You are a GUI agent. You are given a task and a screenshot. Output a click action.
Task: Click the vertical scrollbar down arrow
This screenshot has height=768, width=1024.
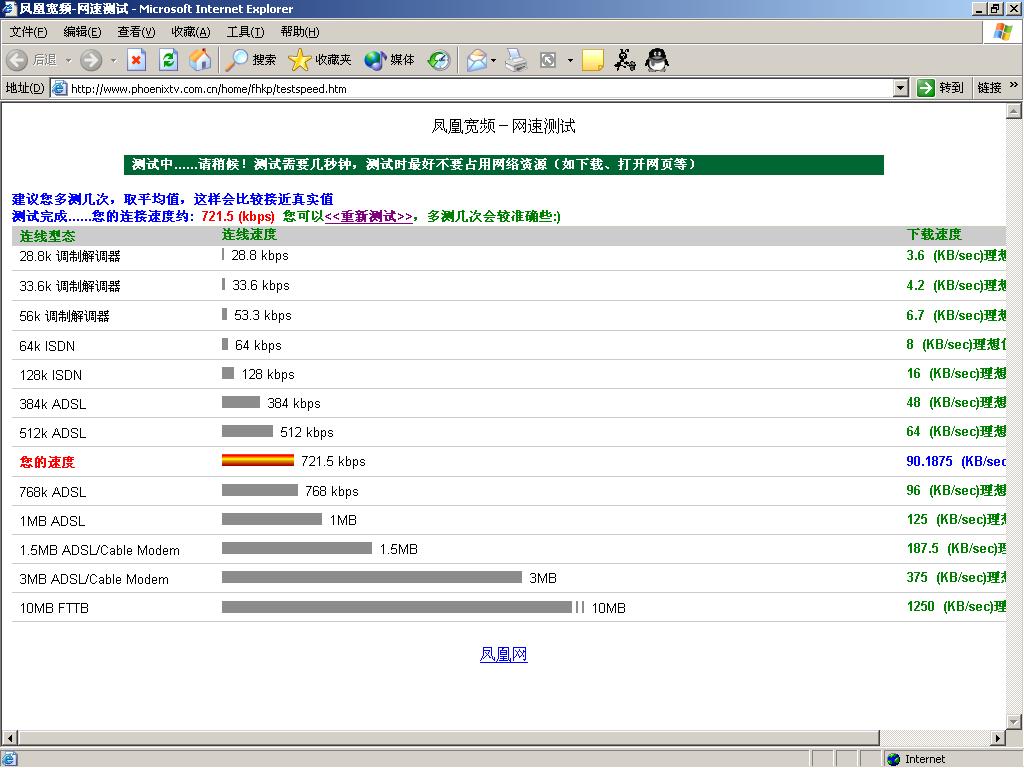click(1014, 722)
